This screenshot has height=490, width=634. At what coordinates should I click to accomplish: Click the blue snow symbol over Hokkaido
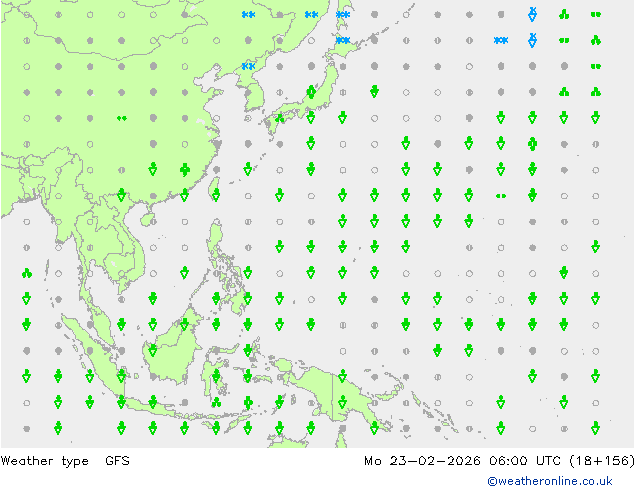343,40
